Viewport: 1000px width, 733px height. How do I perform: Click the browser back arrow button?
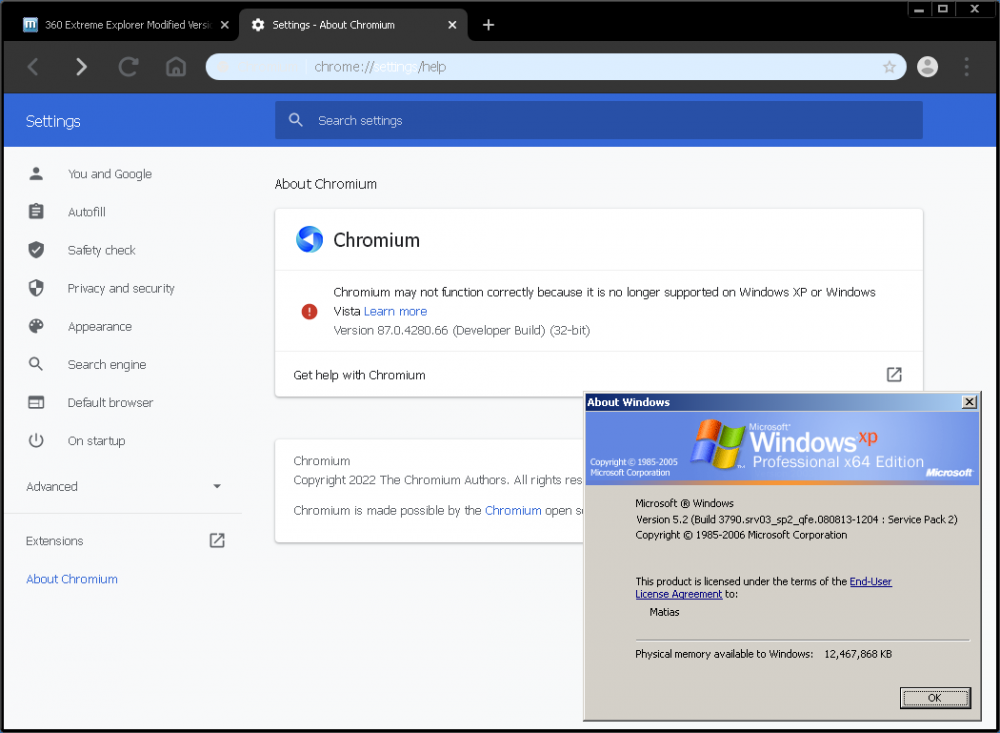point(33,67)
